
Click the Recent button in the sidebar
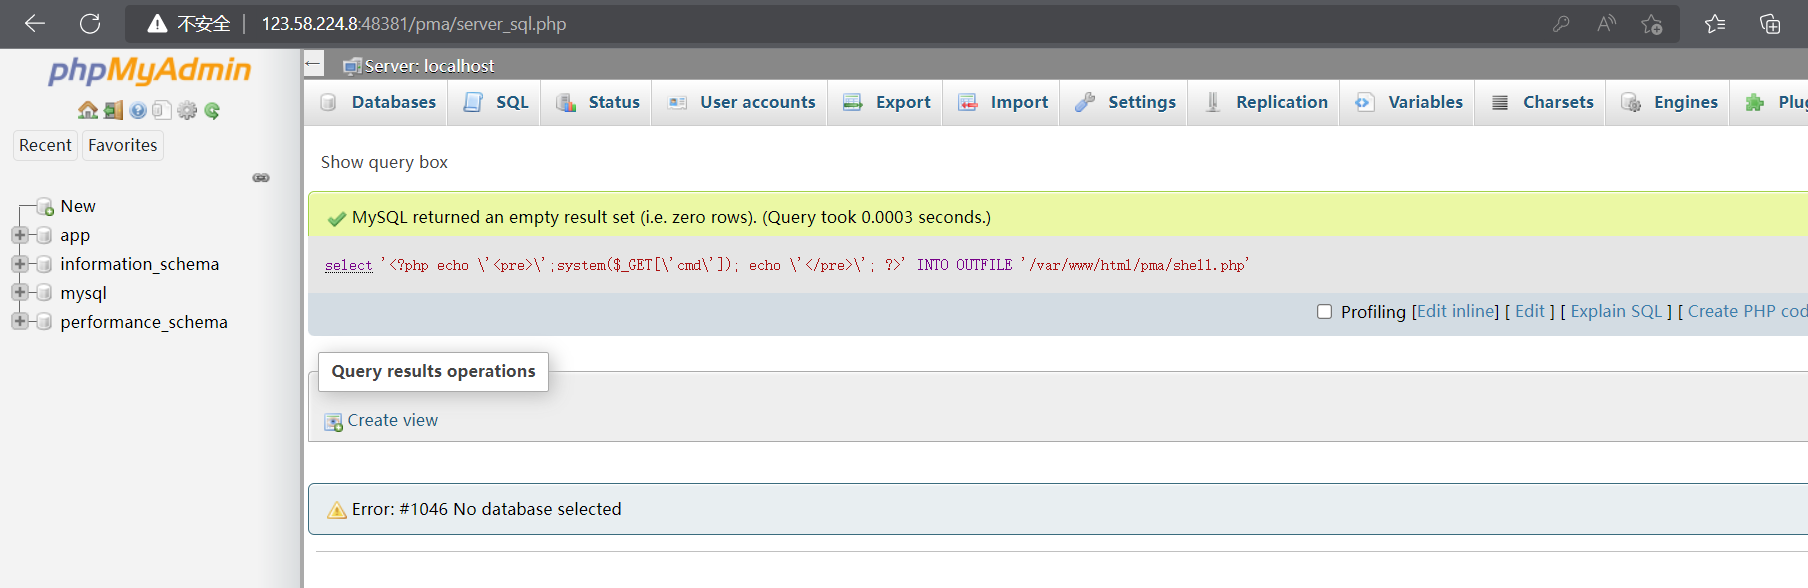45,145
